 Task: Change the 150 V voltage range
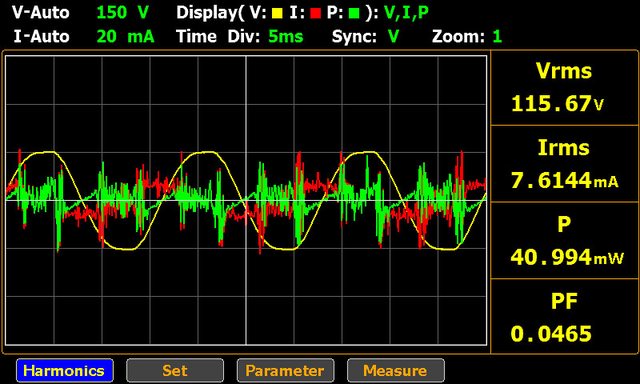coord(122,13)
